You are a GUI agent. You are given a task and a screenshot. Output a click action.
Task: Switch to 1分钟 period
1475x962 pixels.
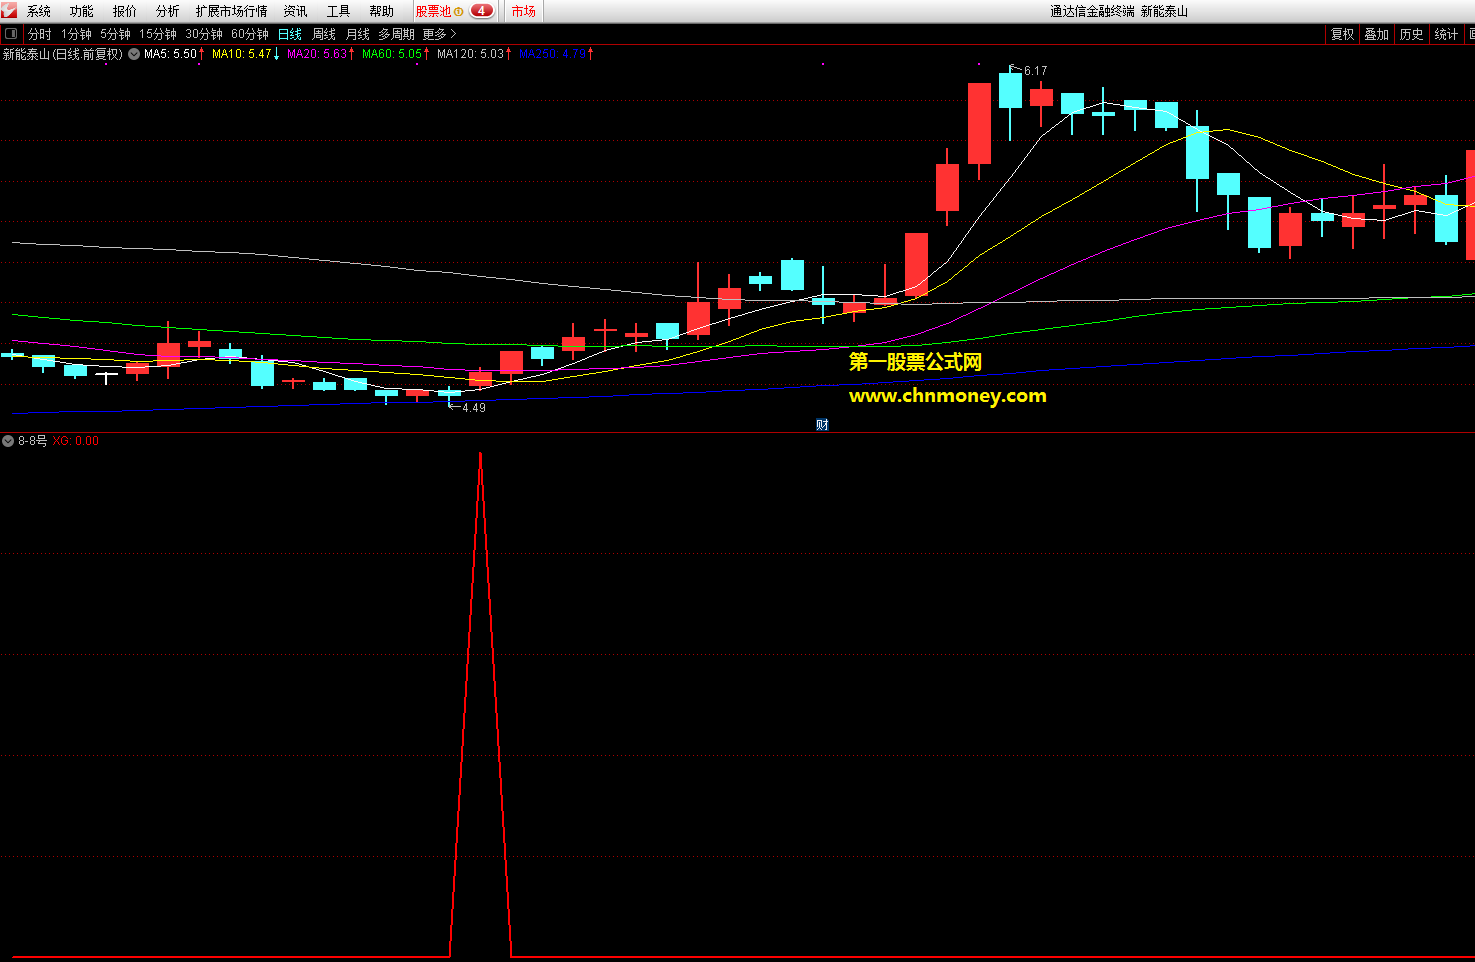coord(76,34)
